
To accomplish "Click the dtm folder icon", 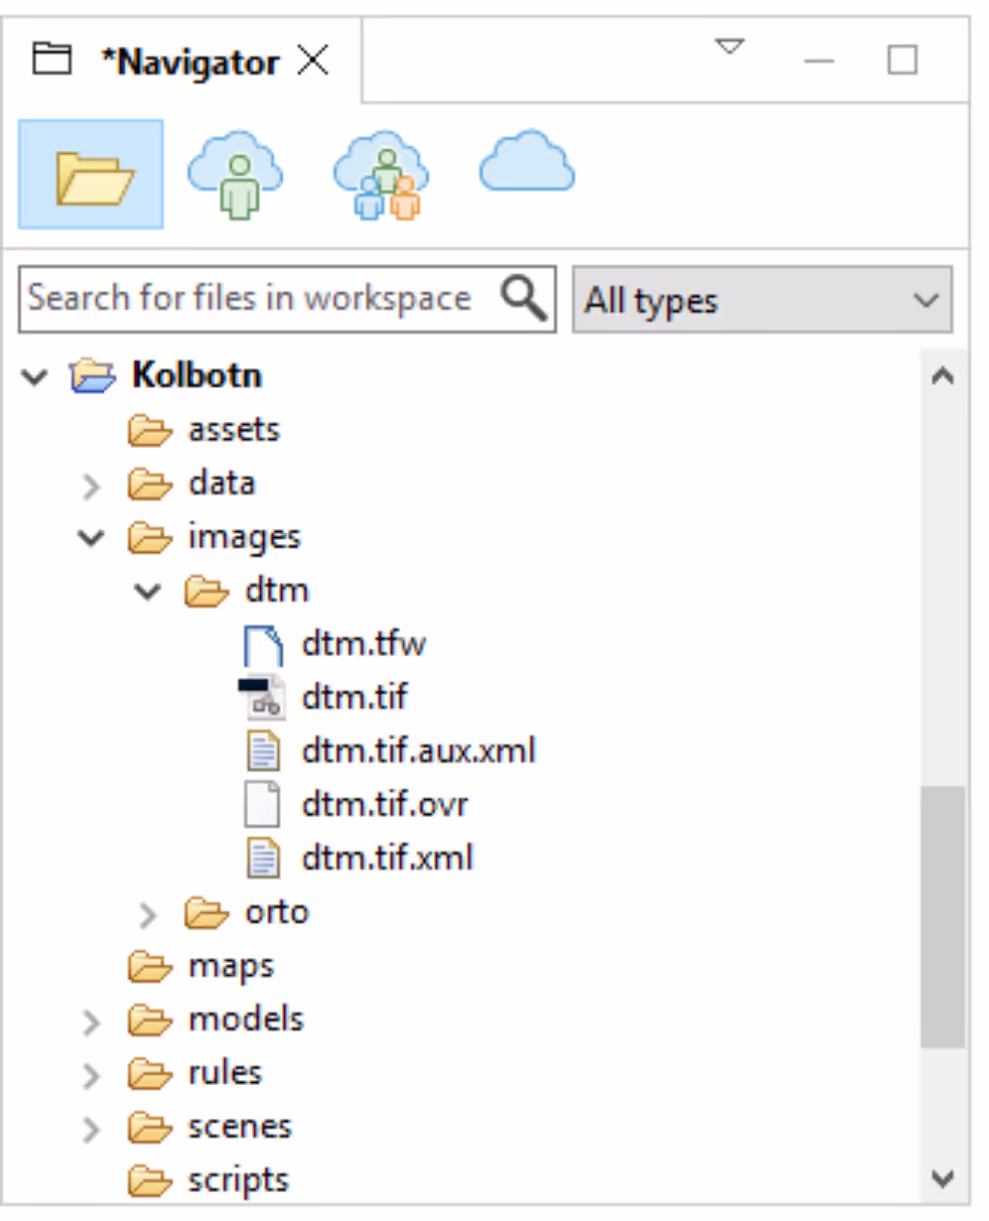I will (x=208, y=591).
